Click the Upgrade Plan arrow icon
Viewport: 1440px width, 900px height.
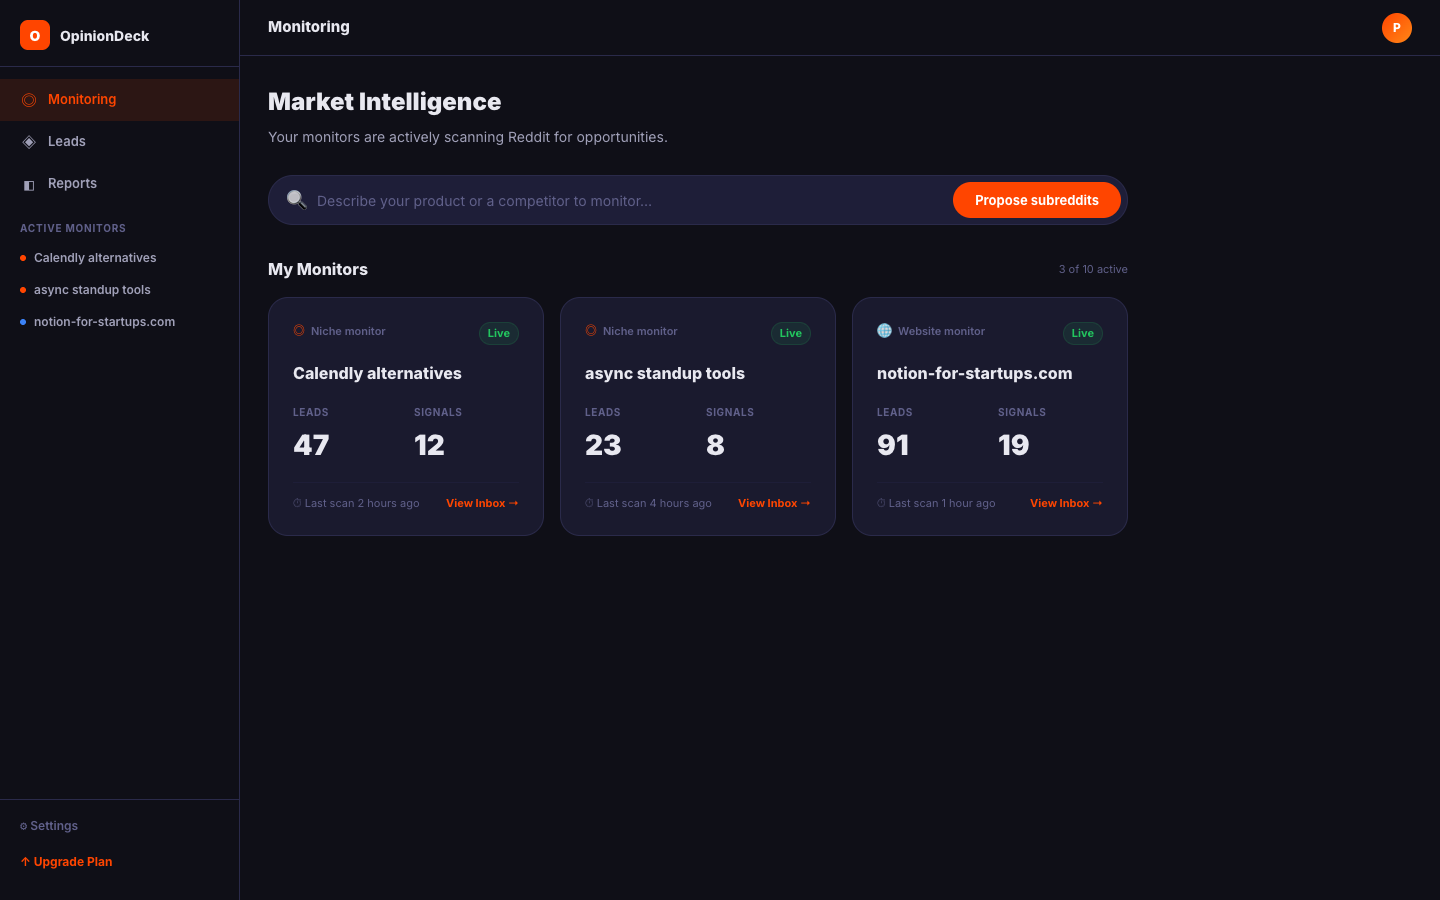click(x=24, y=861)
